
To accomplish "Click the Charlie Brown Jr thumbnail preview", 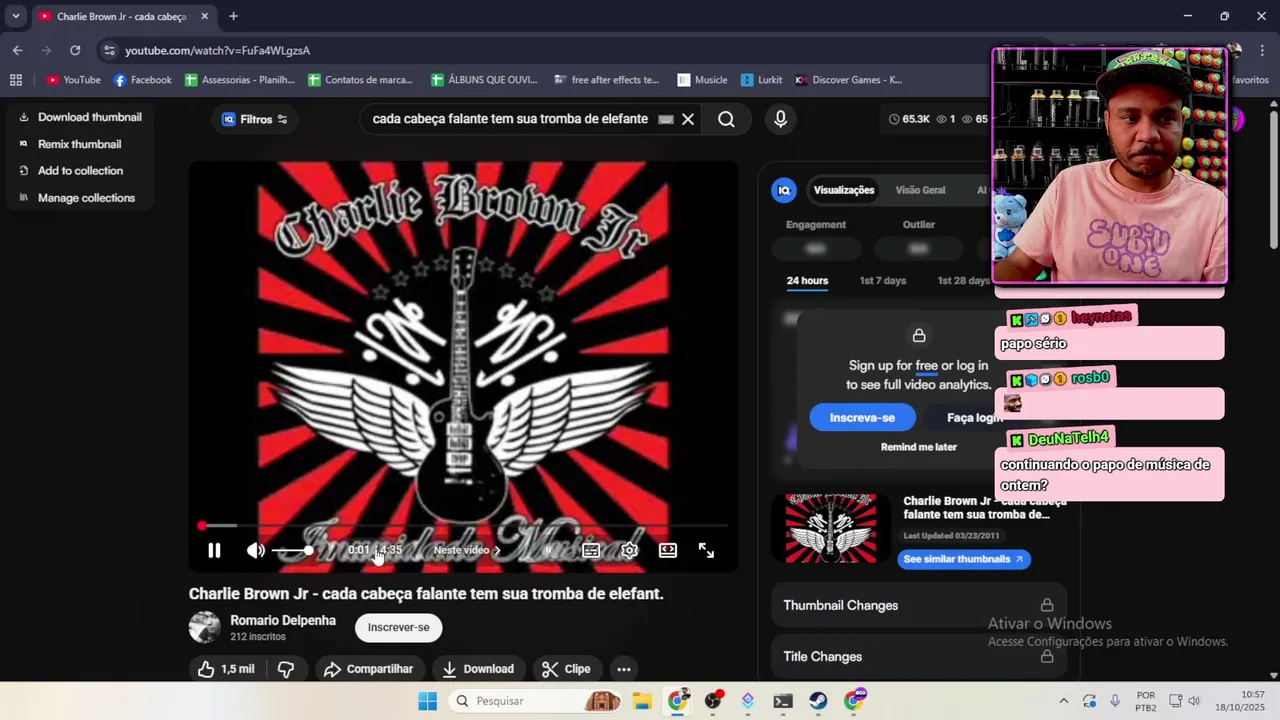I will (x=830, y=528).
